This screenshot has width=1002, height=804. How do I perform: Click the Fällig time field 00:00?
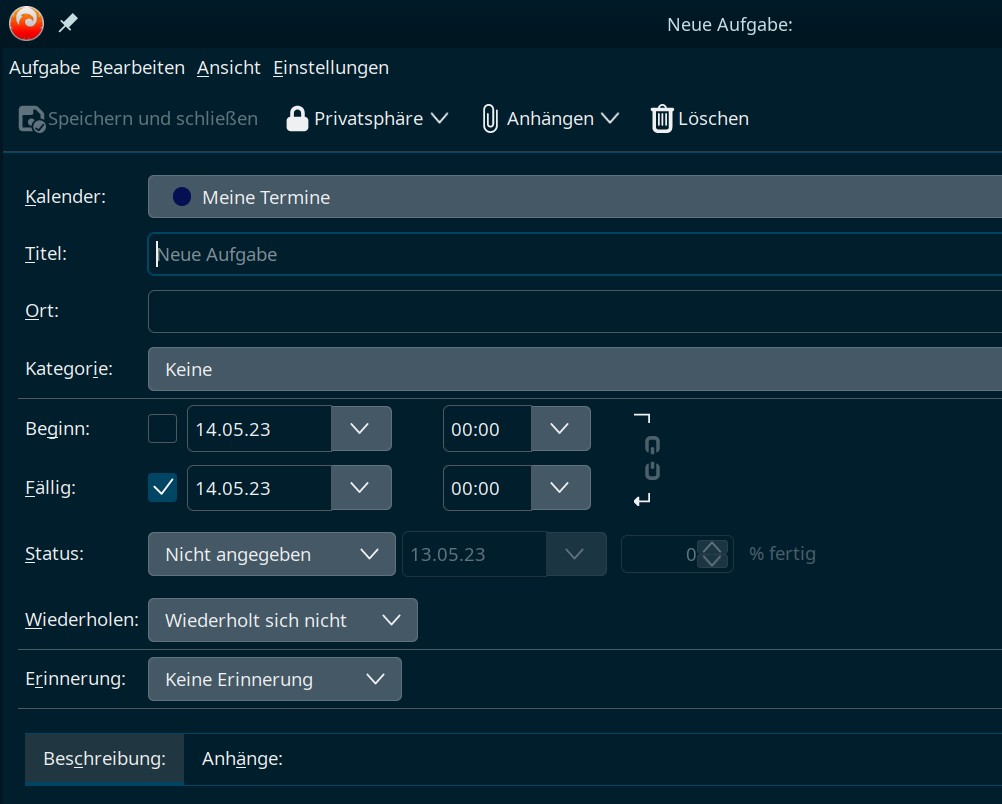tap(487, 488)
